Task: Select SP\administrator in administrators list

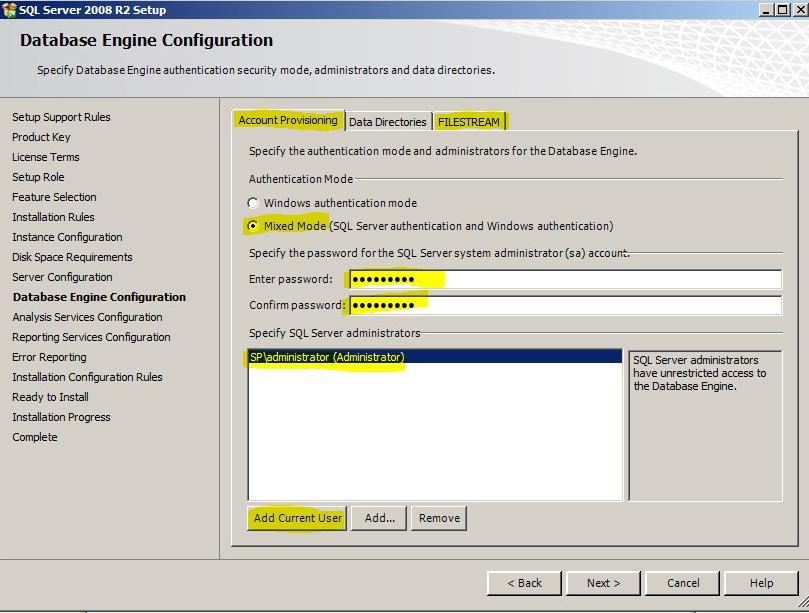Action: coord(435,357)
